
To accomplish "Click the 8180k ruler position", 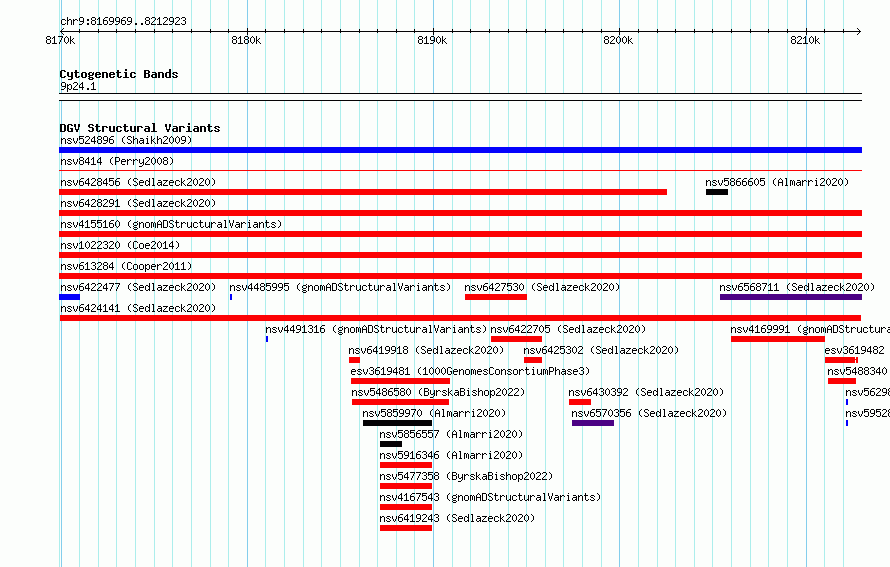I will click(x=246, y=40).
